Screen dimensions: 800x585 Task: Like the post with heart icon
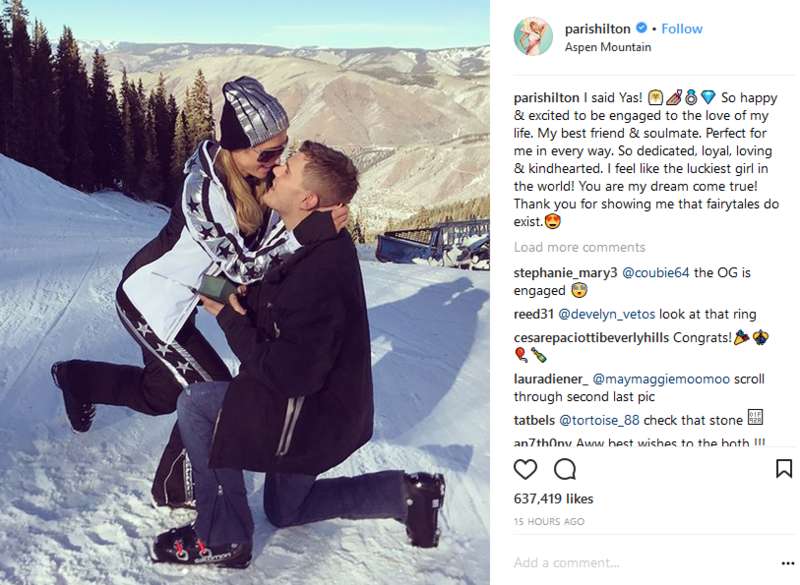(x=525, y=469)
